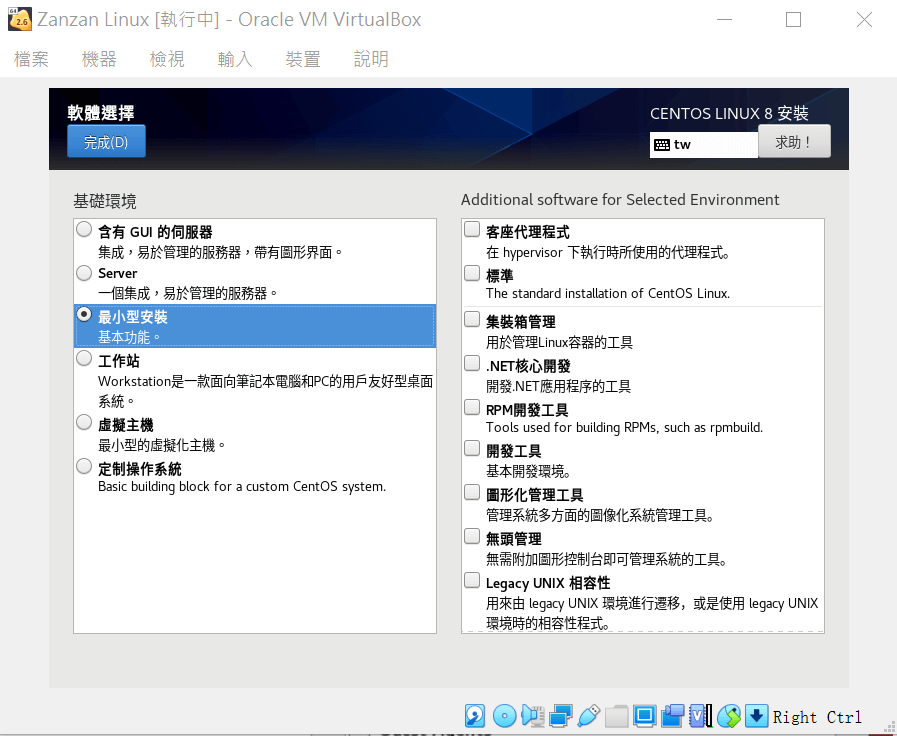Click the keyboard capture arrow icon

pos(756,715)
